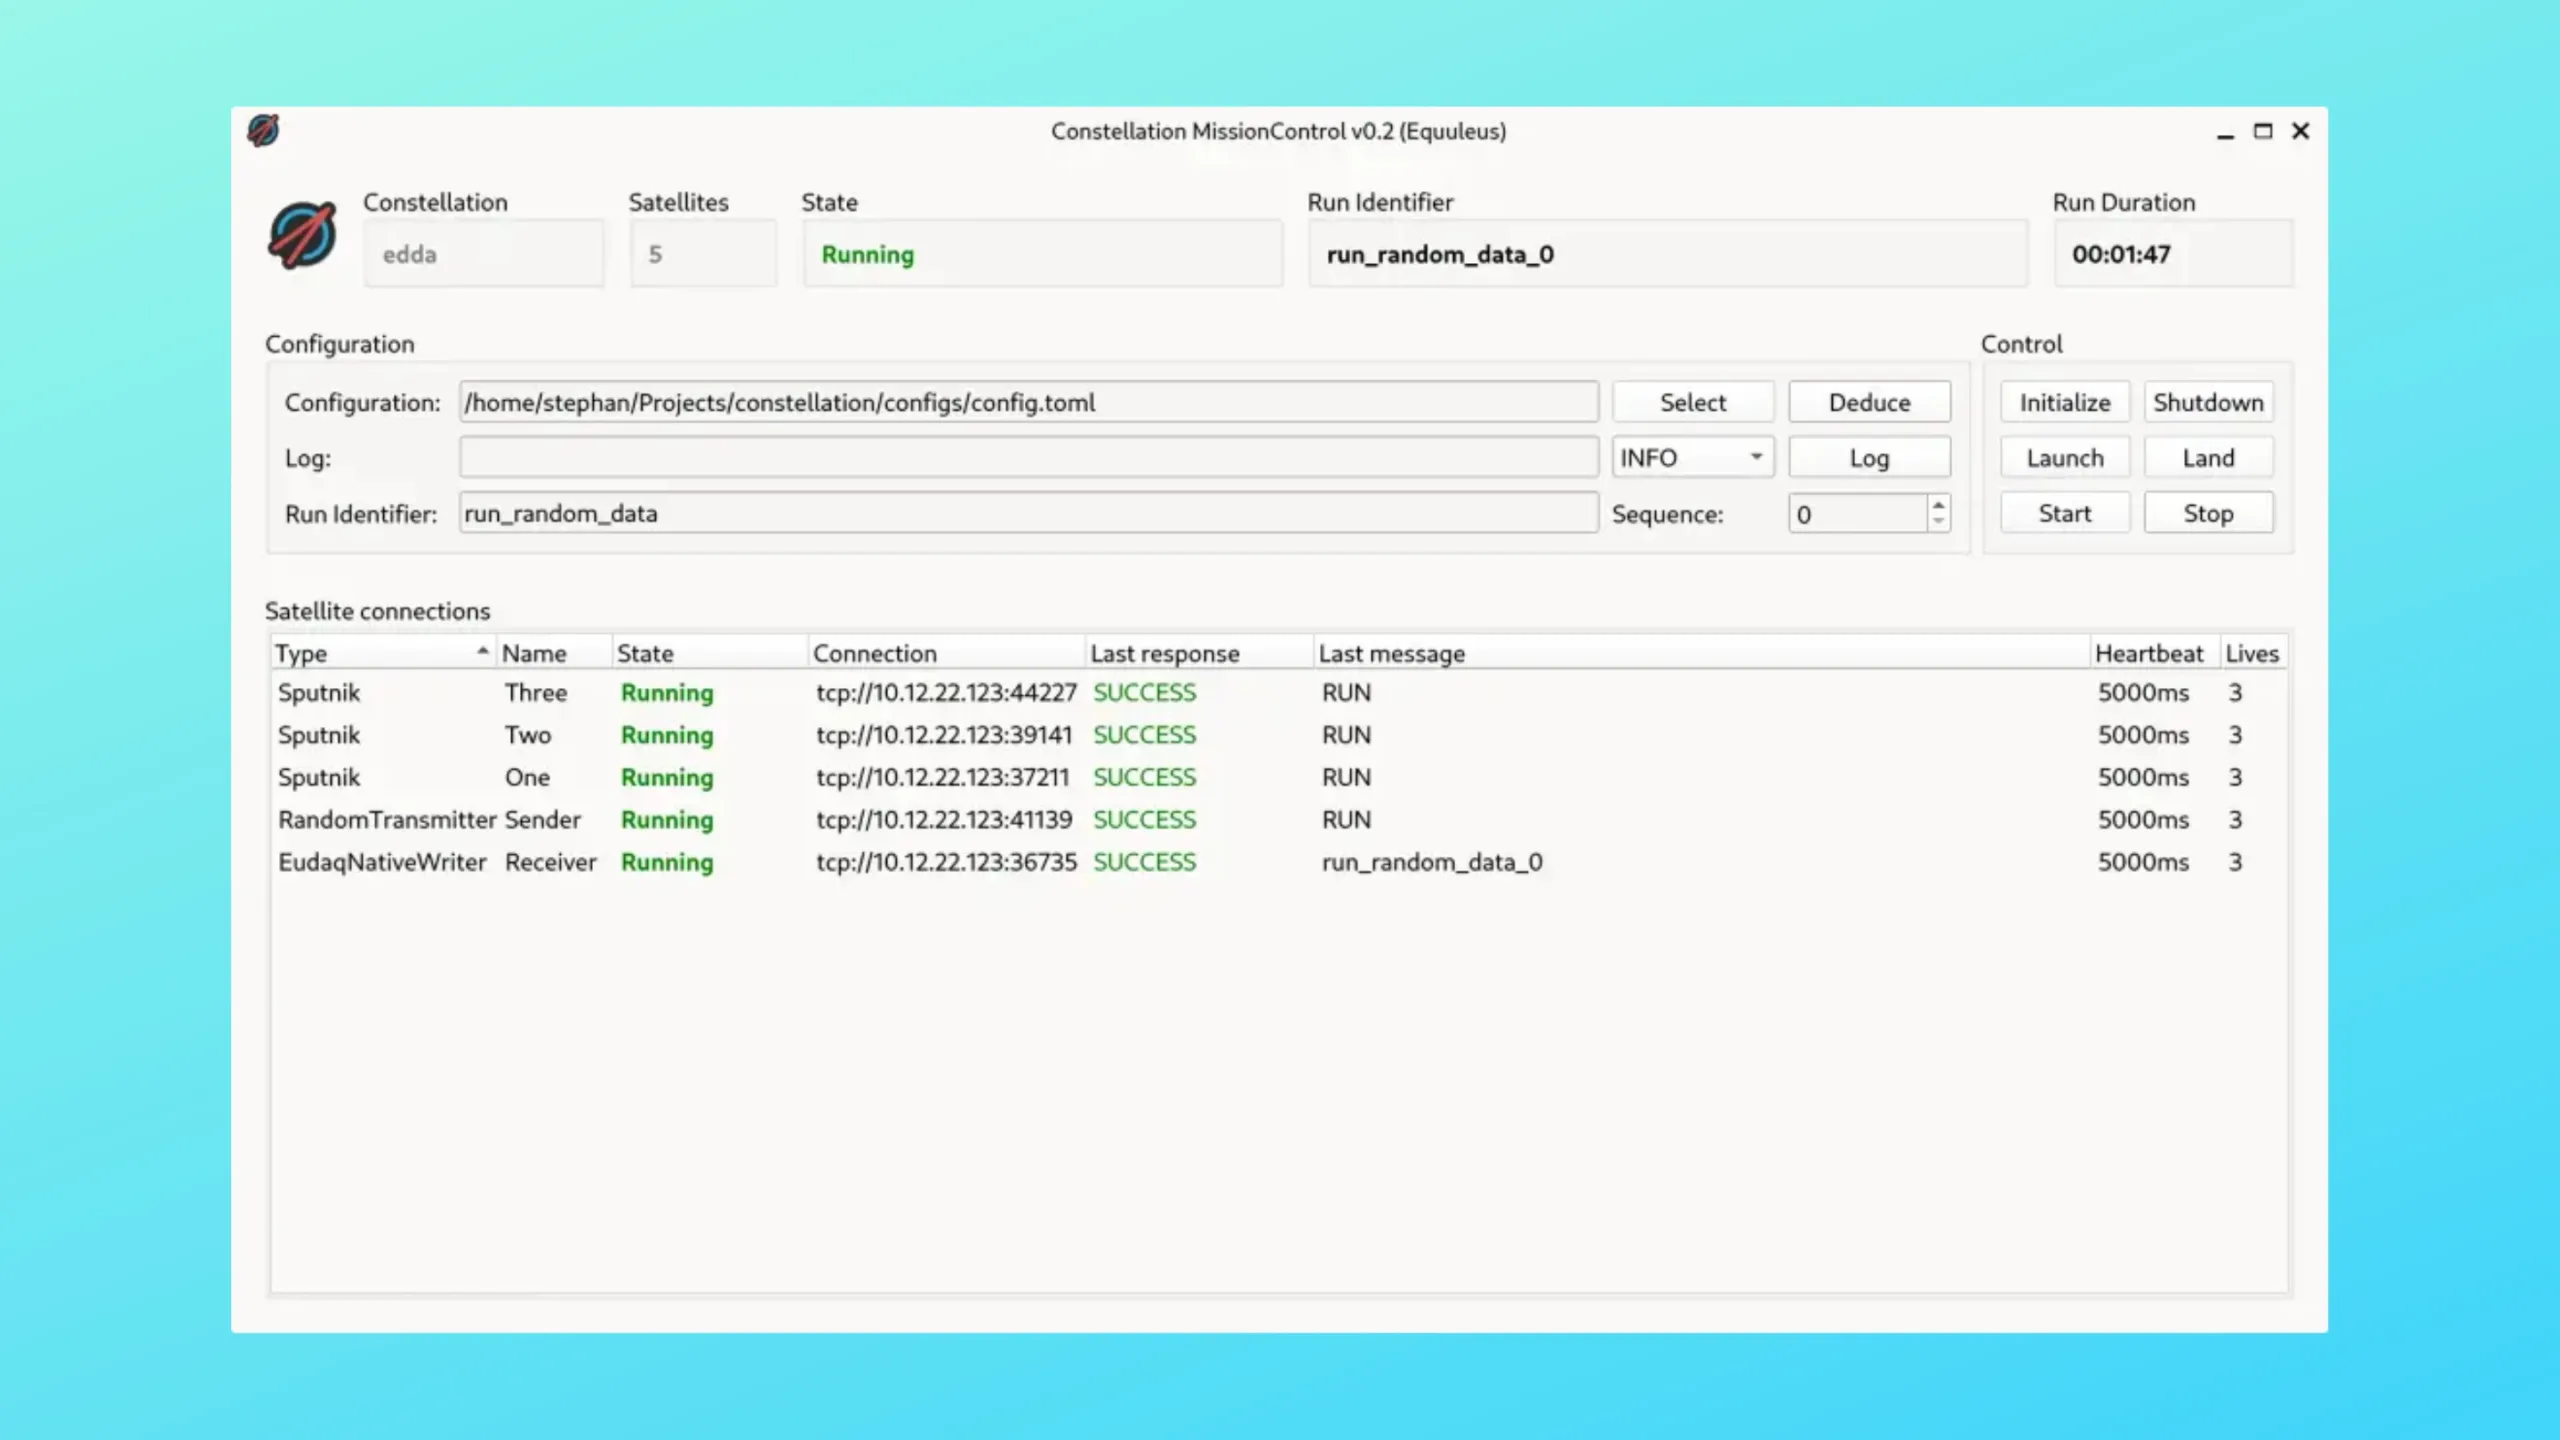Click connection tcp://10.12.22.123:39141
This screenshot has height=1440, width=2560.
coord(943,735)
